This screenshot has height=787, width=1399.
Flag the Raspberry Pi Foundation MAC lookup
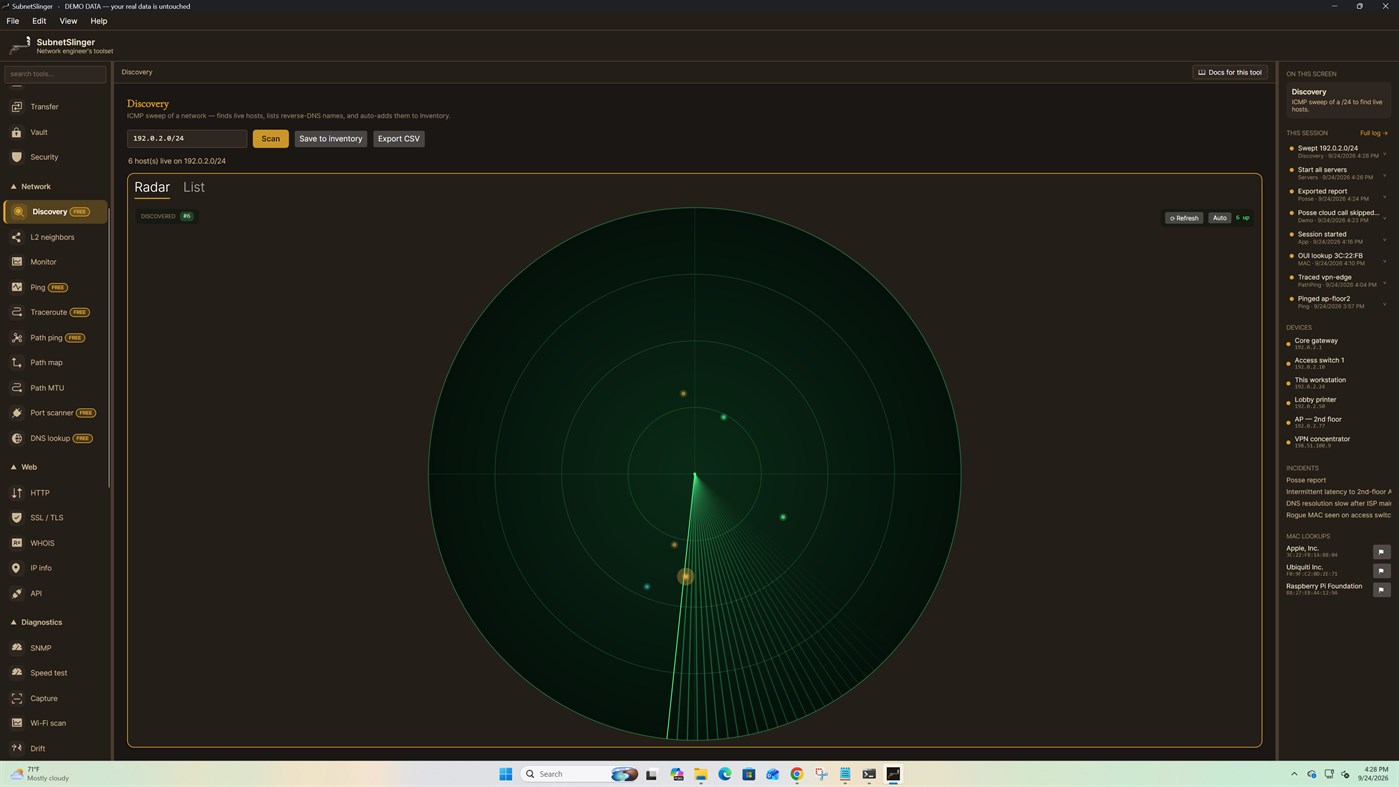point(1381,590)
